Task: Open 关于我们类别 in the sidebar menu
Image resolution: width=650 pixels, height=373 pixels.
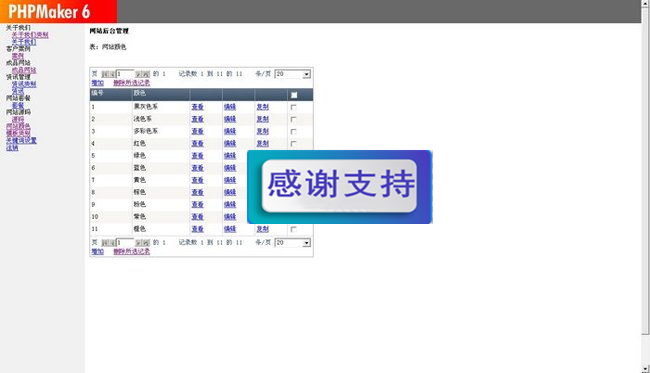Action: 30,35
